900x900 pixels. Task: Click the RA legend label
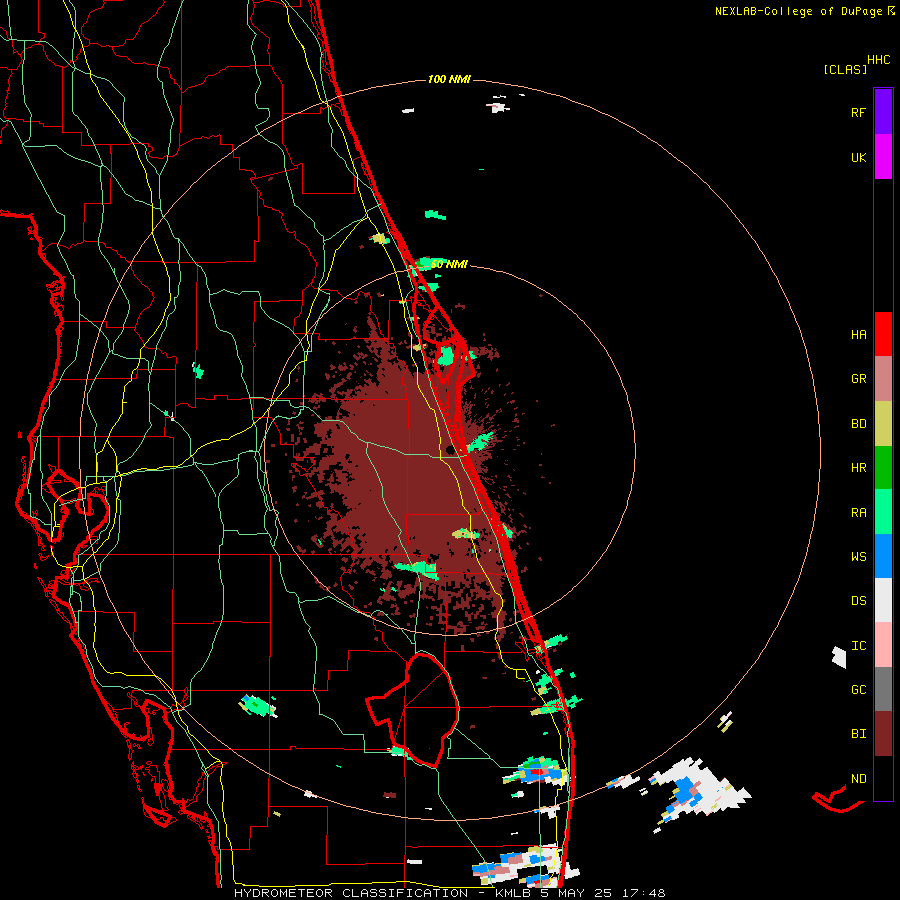point(858,513)
